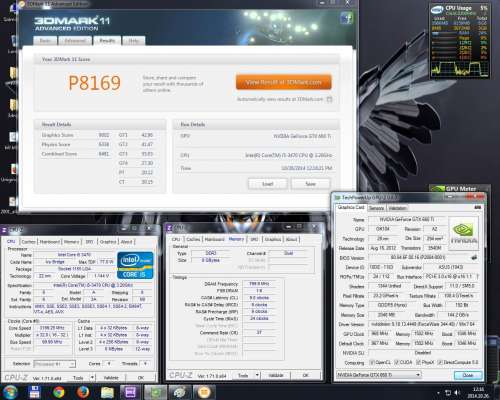Click OK in the left CPU-Z window

coord(141,378)
